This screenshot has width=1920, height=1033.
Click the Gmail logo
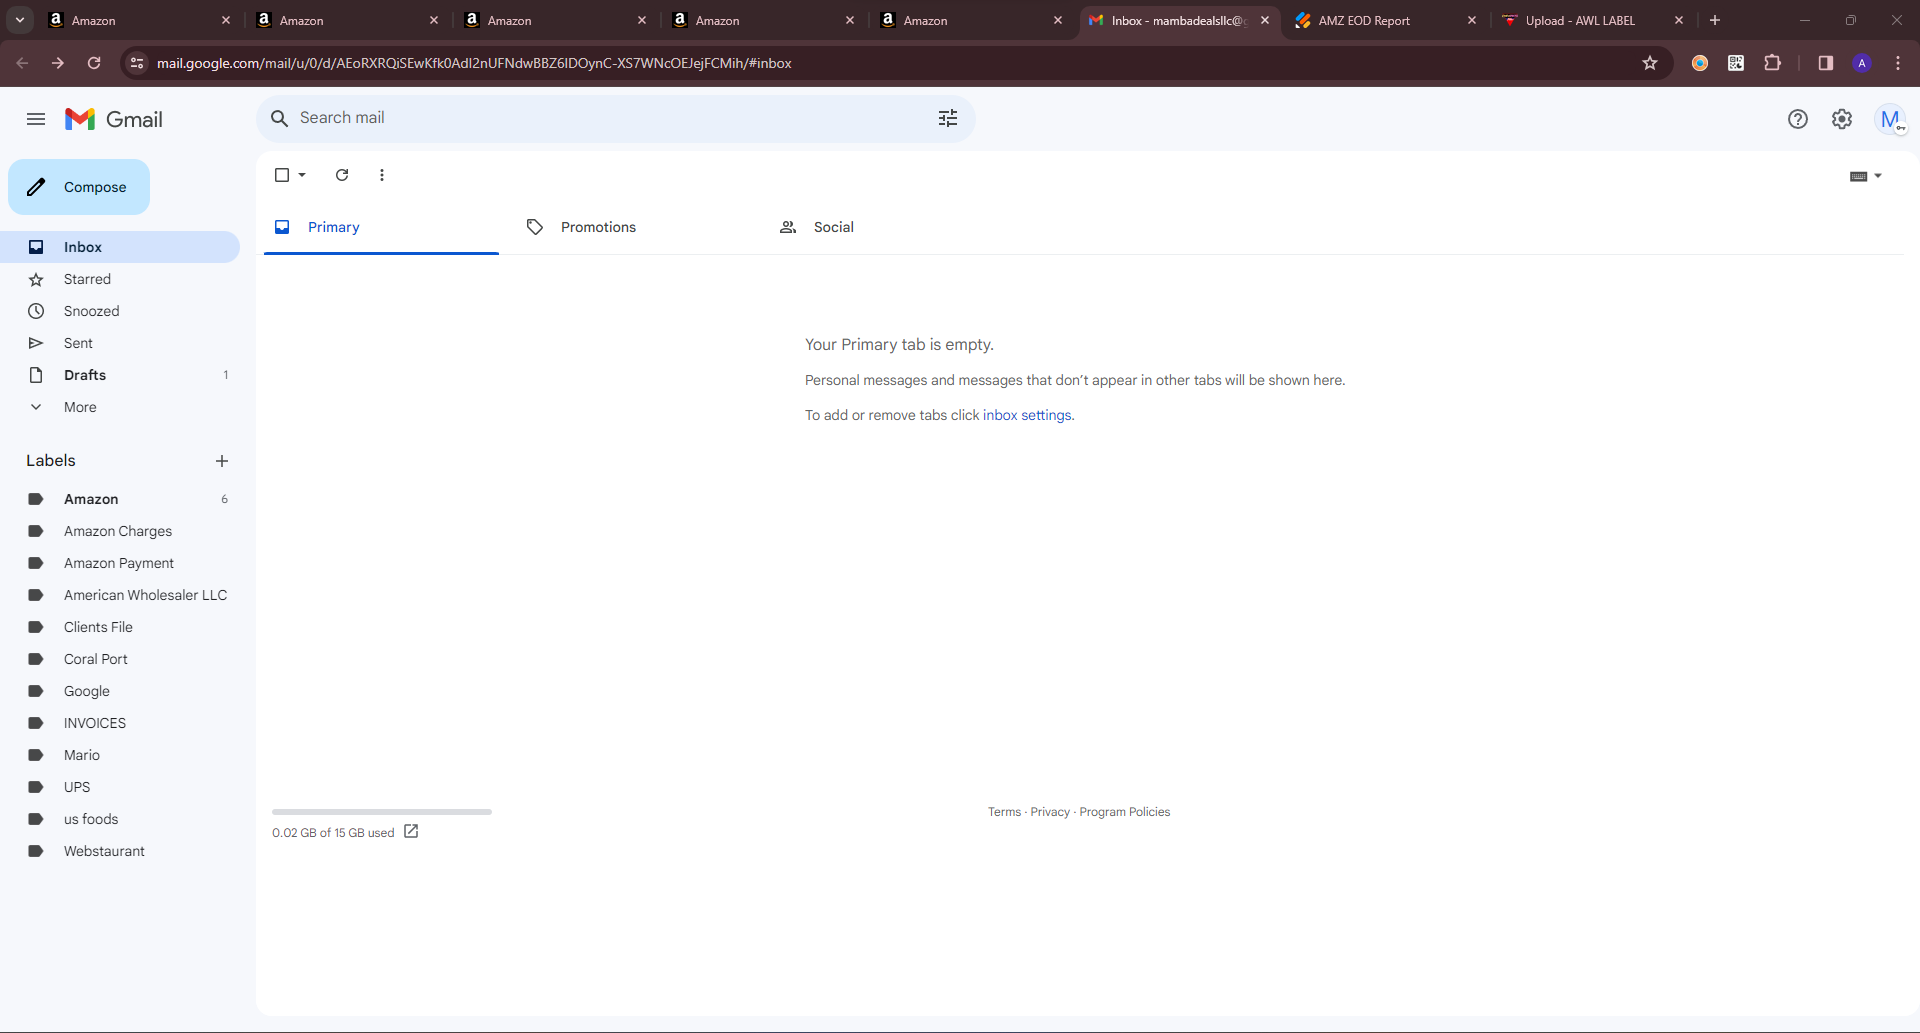(113, 119)
